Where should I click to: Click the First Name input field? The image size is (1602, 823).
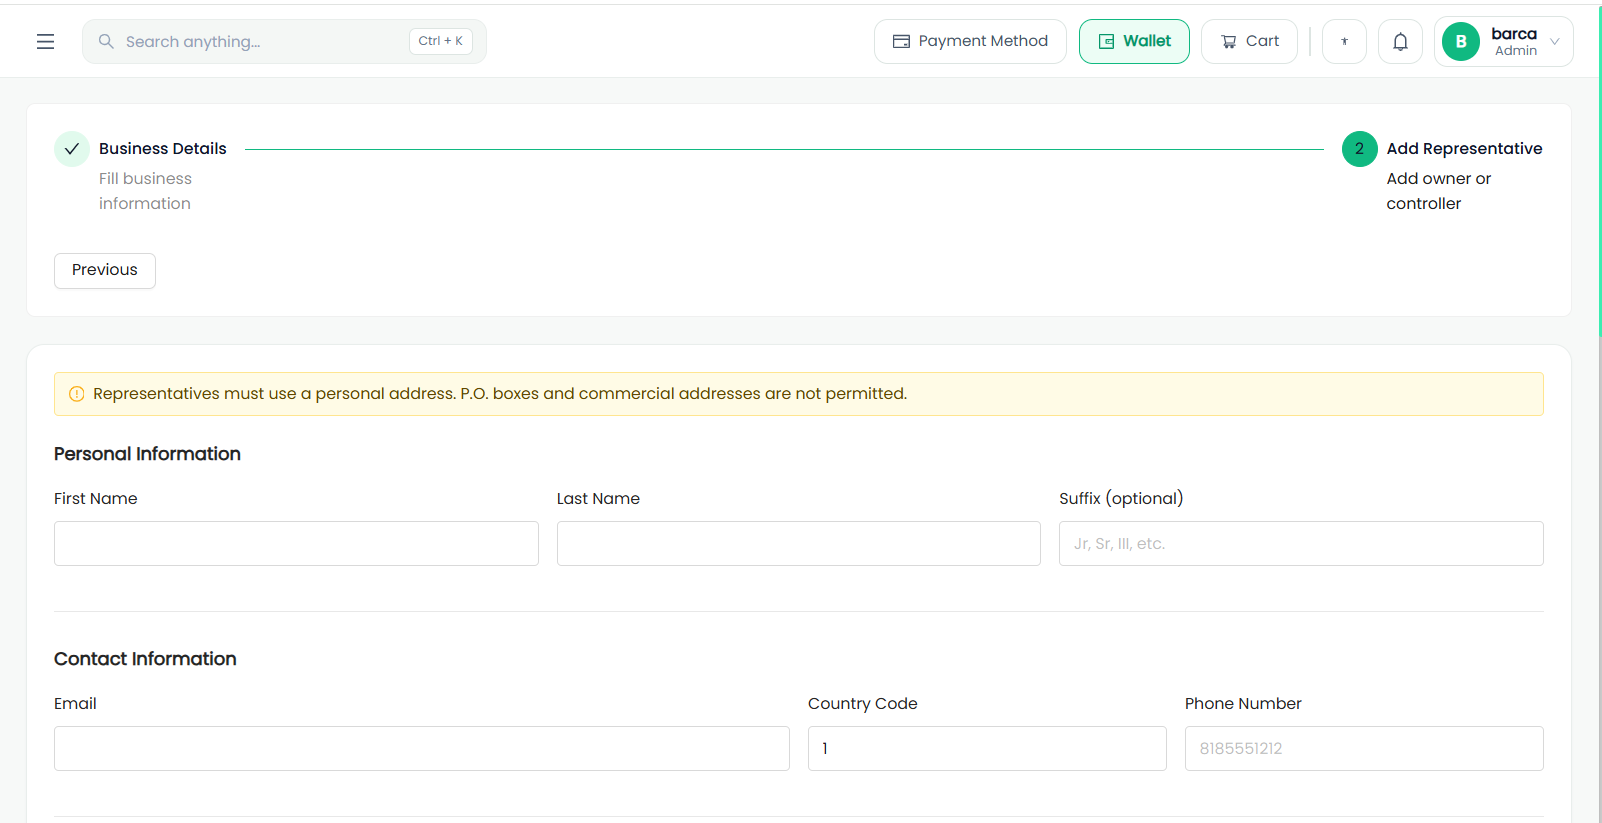click(x=296, y=543)
